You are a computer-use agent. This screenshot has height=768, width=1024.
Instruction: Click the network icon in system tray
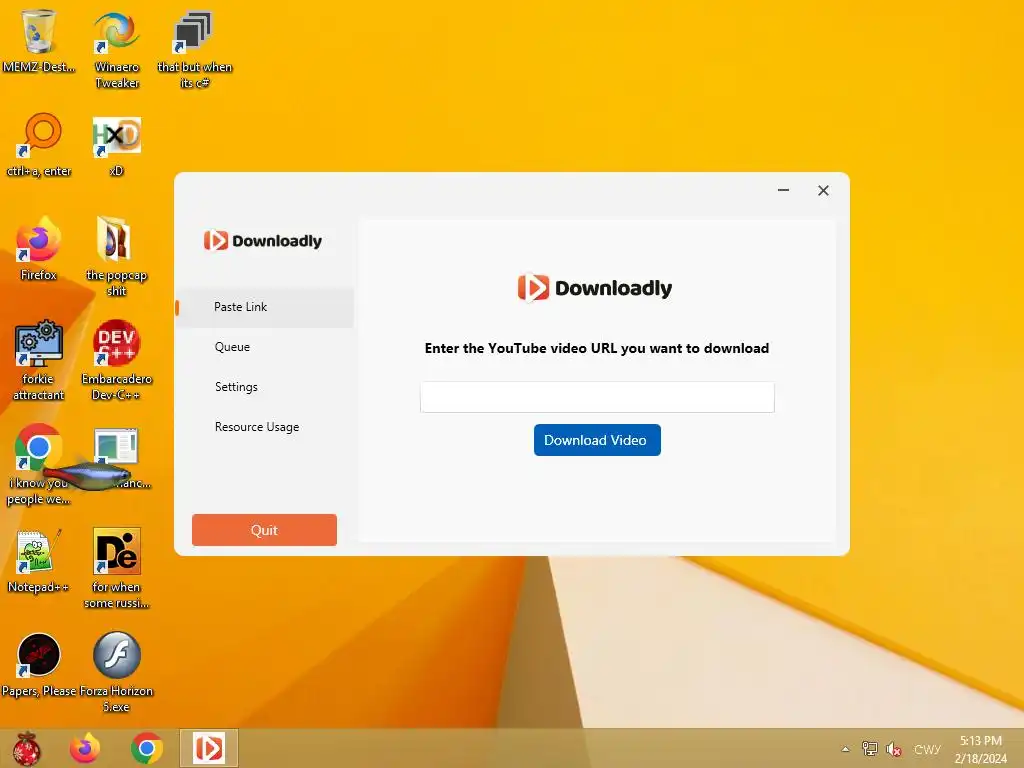click(x=870, y=749)
